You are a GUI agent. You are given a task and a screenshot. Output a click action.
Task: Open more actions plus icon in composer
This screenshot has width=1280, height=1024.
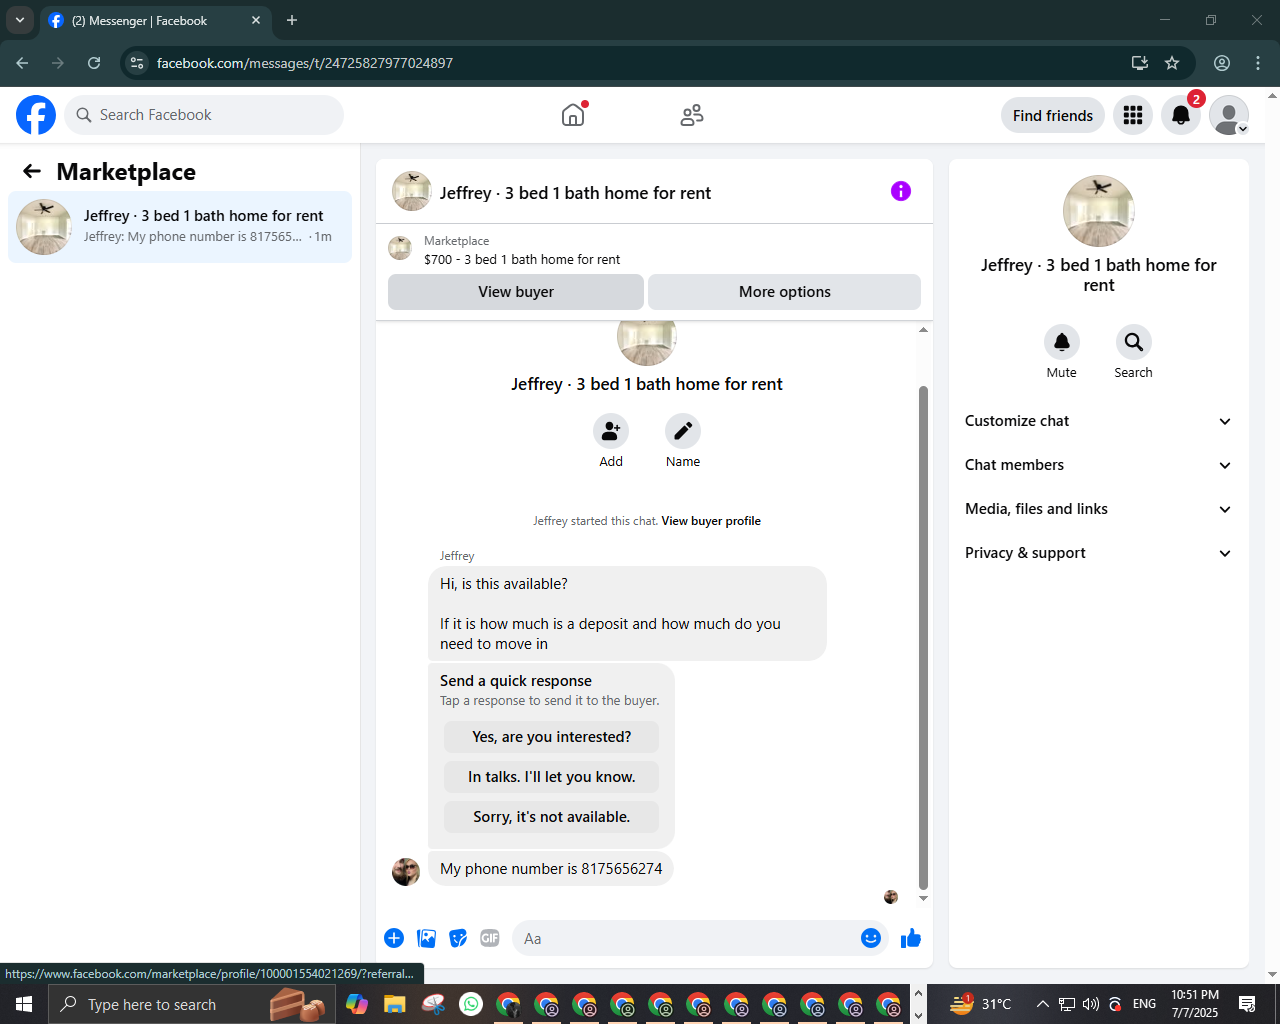[x=394, y=938]
